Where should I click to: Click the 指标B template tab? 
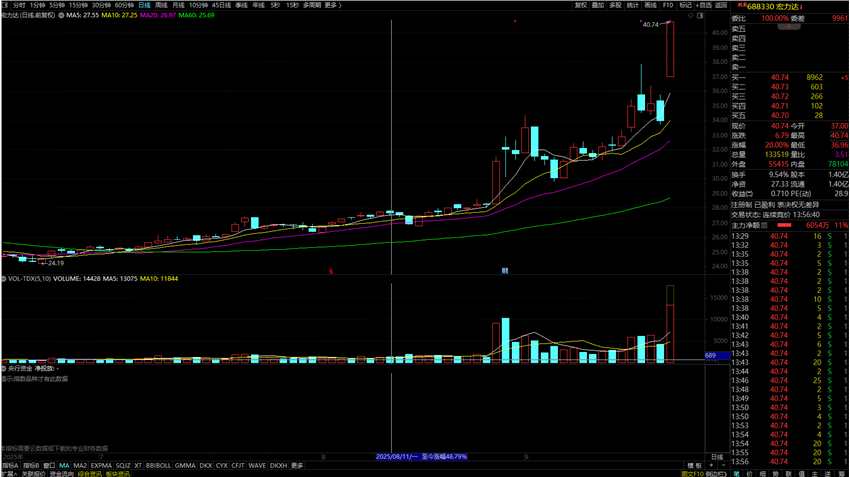tap(31, 466)
